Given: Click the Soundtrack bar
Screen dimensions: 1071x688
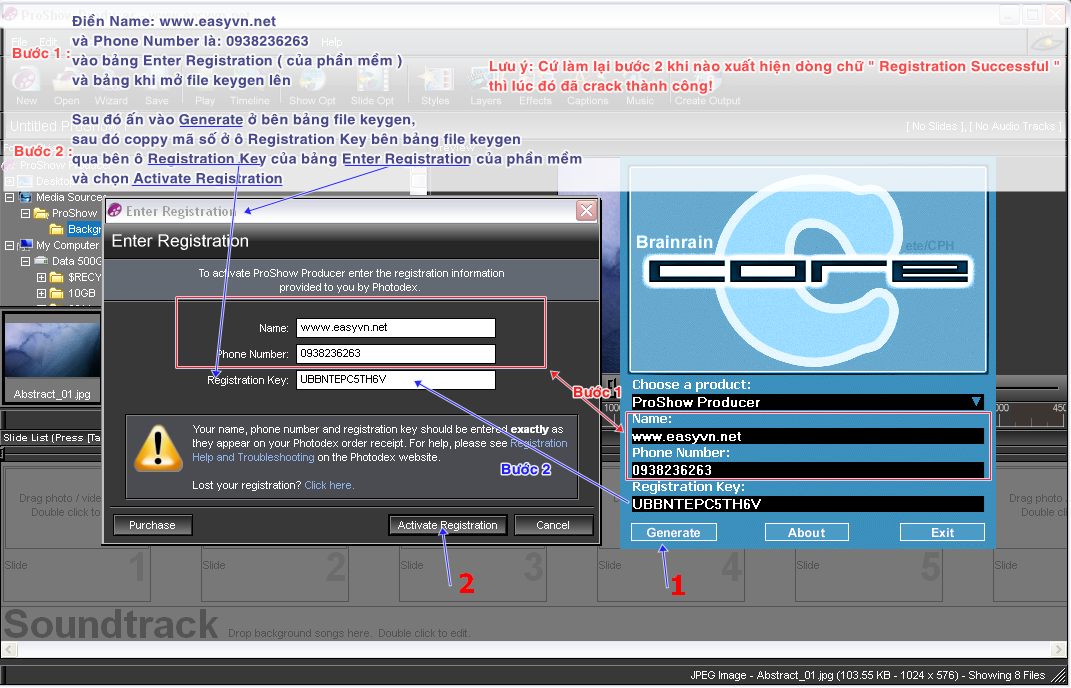Looking at the screenshot, I should coord(533,624).
